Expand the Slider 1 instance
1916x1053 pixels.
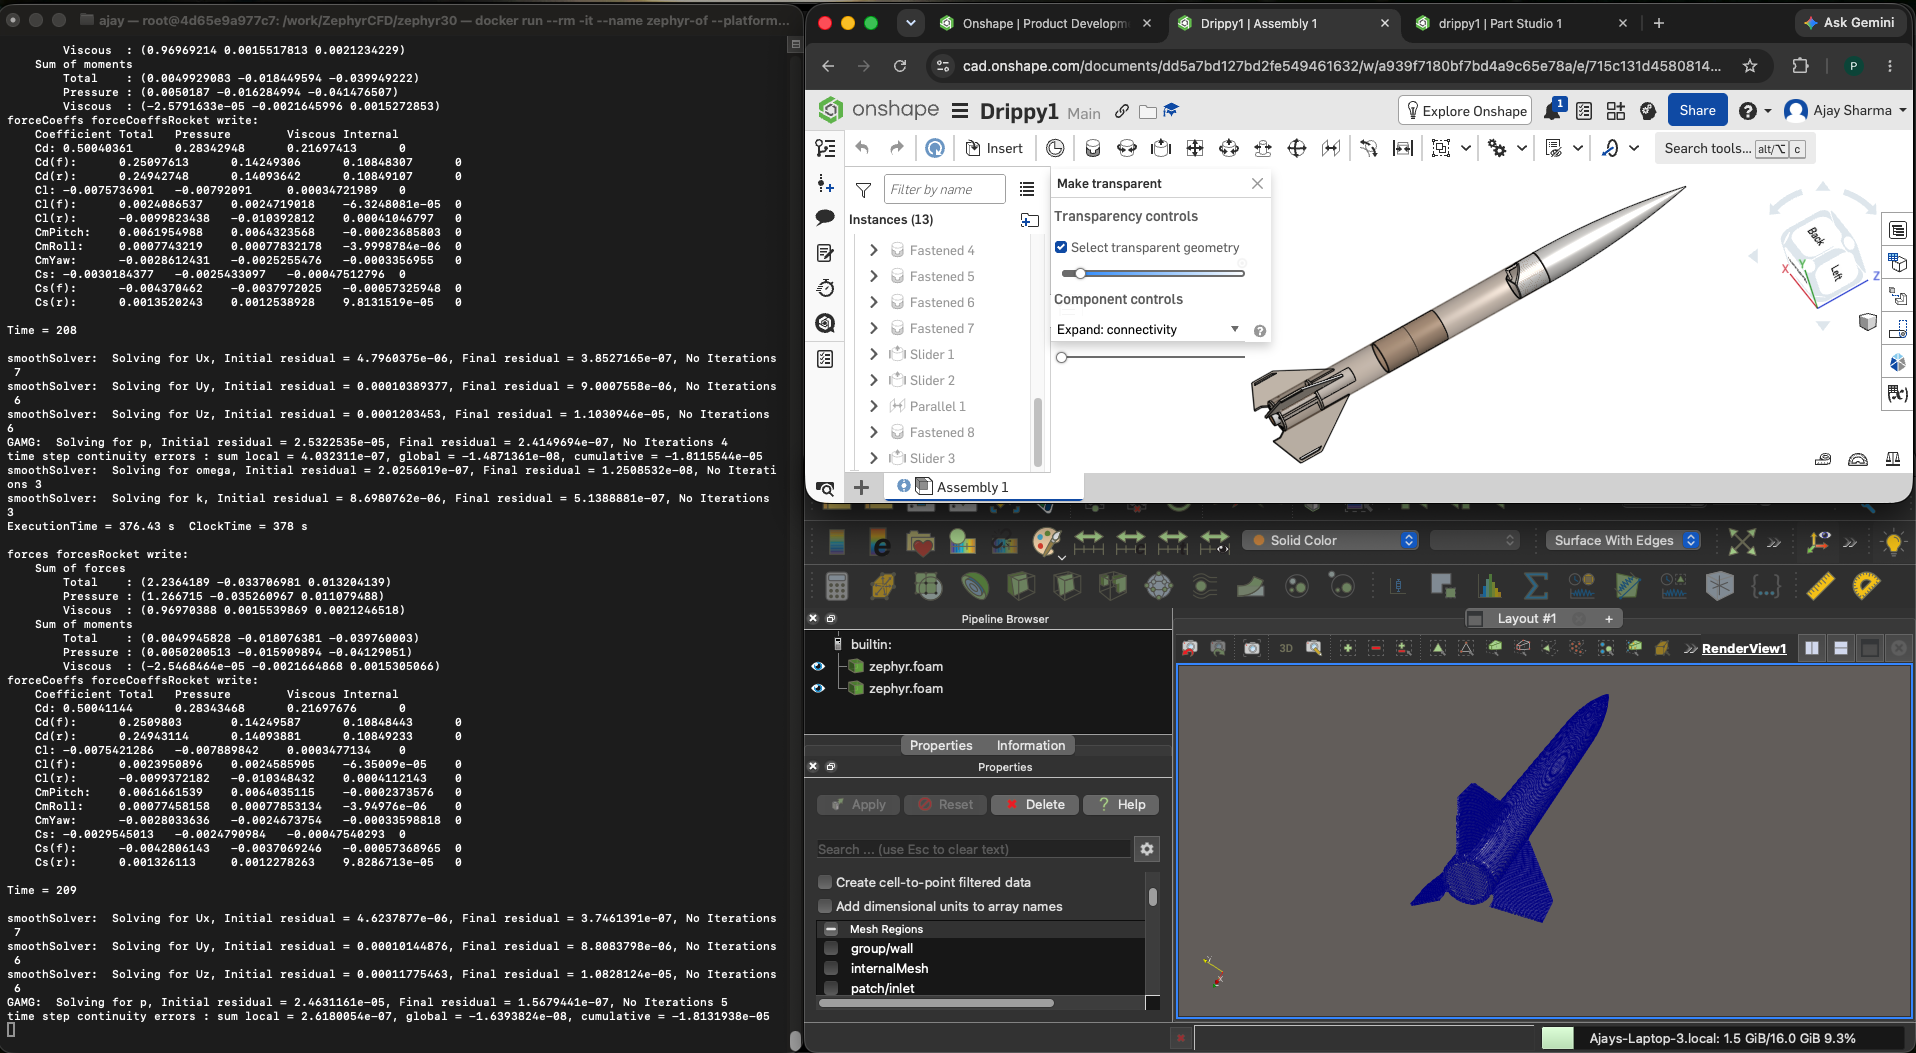coord(874,354)
